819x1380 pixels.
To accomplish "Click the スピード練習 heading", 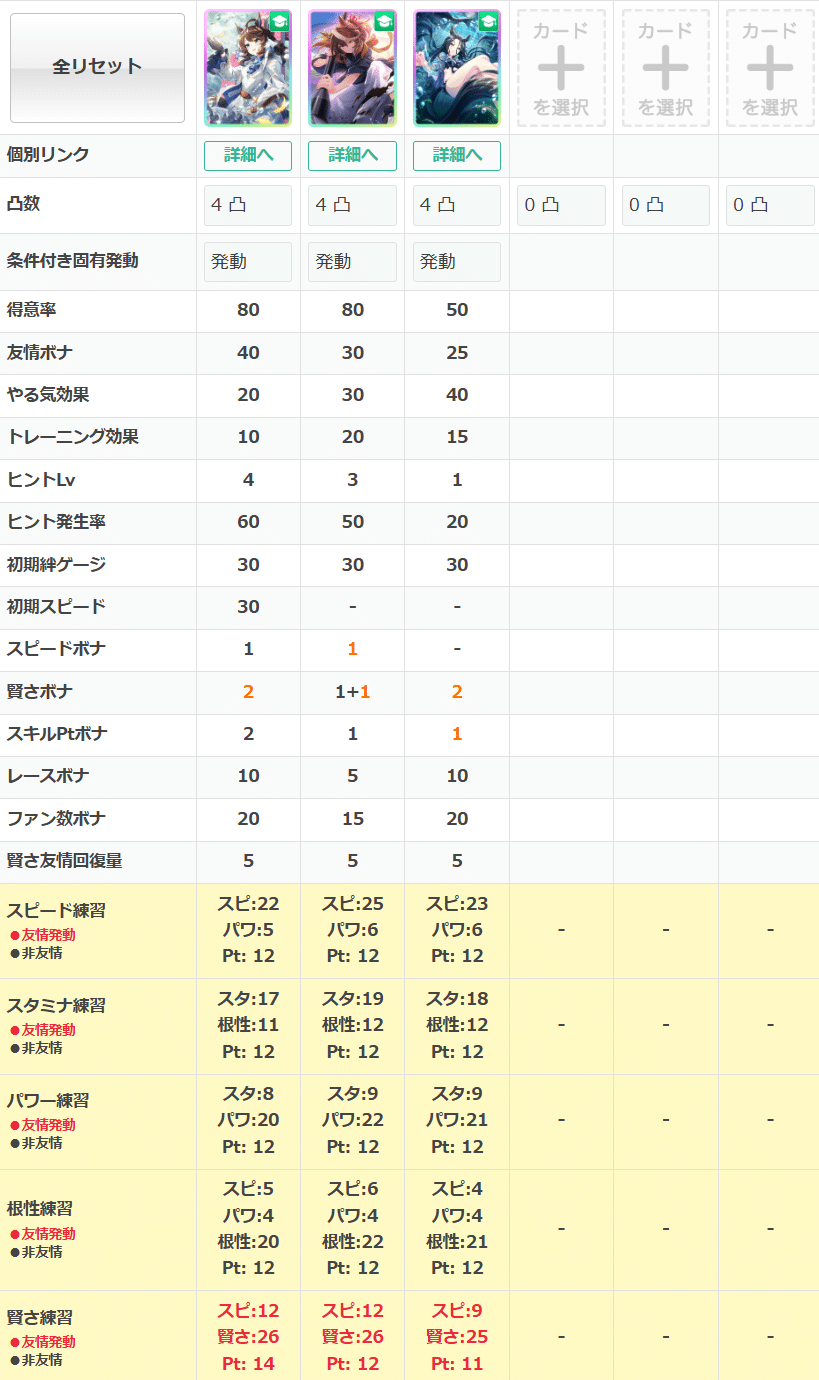I will pos(56,911).
